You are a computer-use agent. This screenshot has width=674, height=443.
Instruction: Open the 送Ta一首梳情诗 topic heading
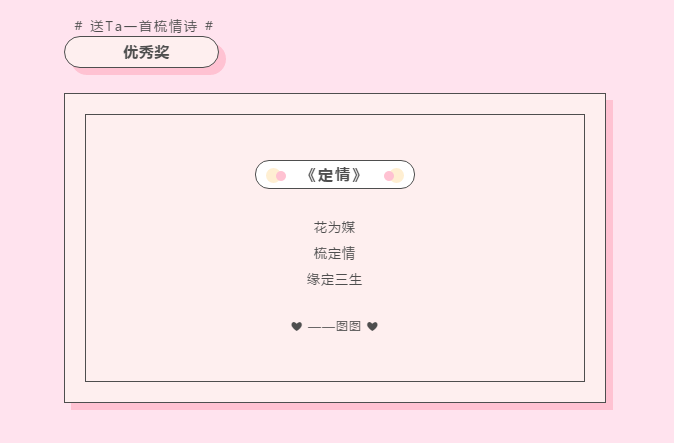(143, 26)
